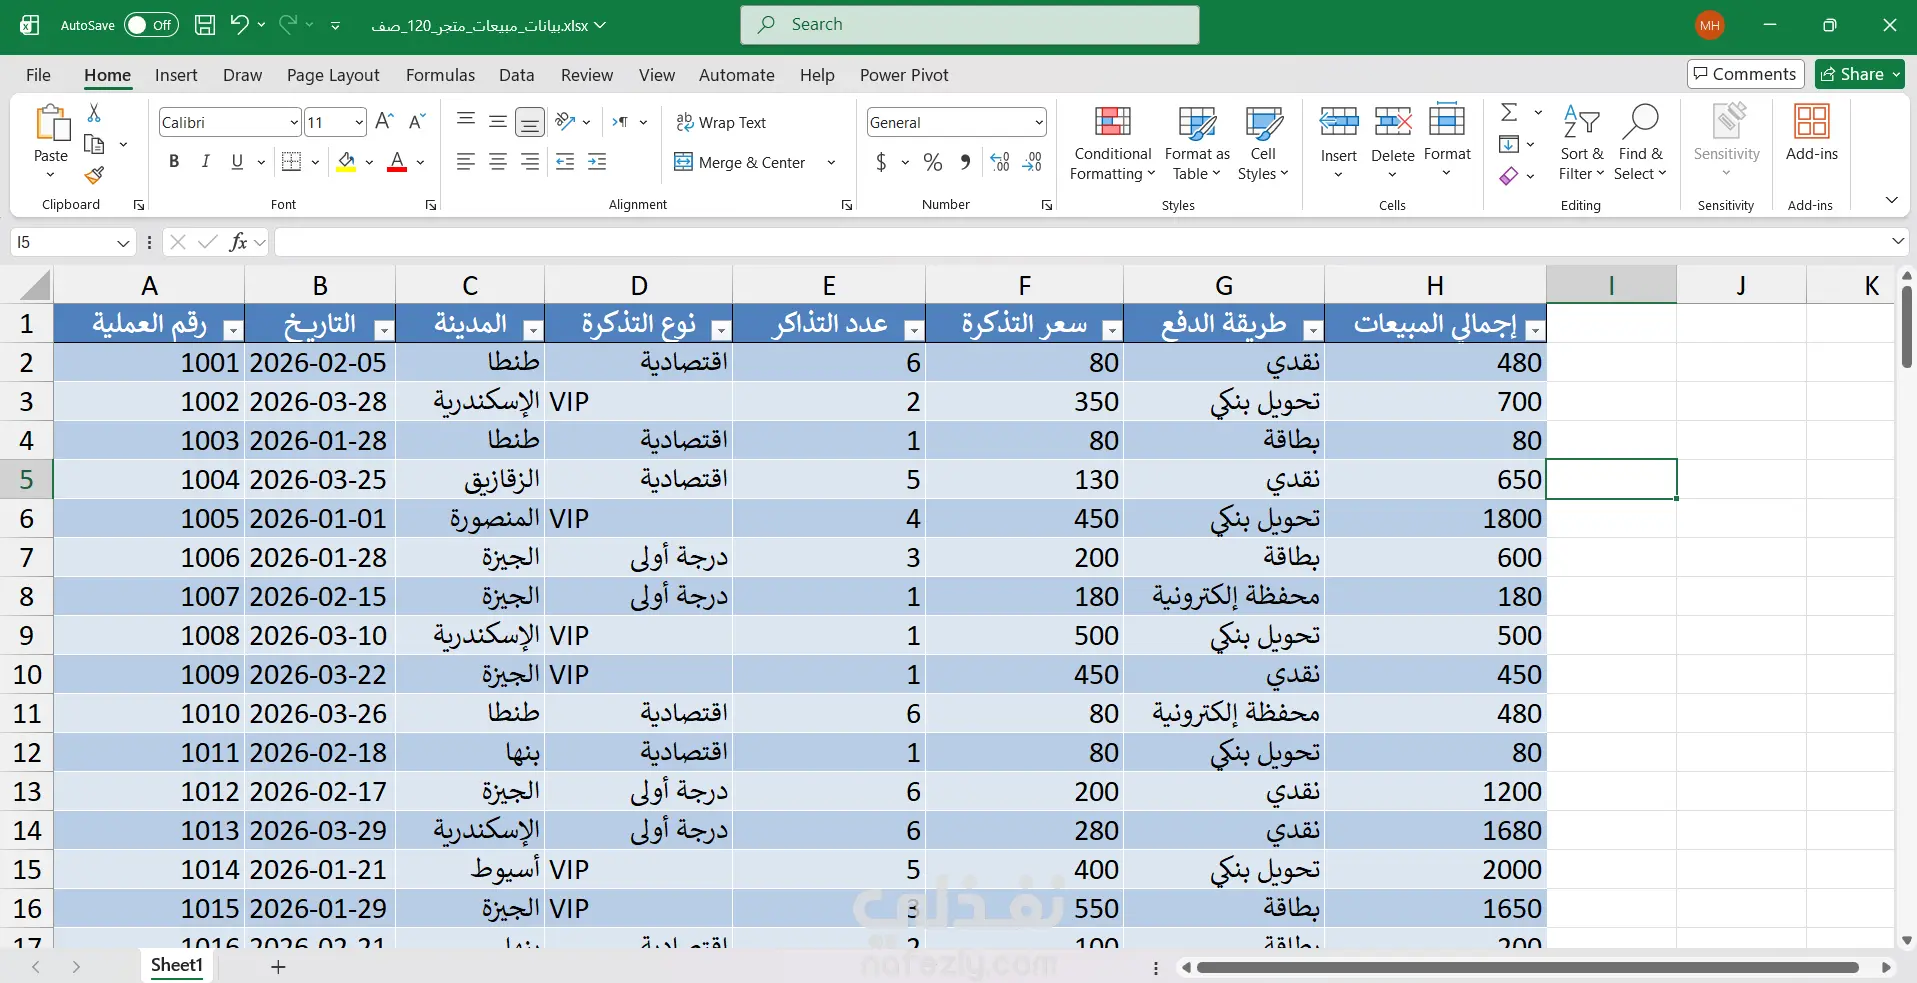Click the horizontal scrollbar at bottom

click(x=1527, y=967)
